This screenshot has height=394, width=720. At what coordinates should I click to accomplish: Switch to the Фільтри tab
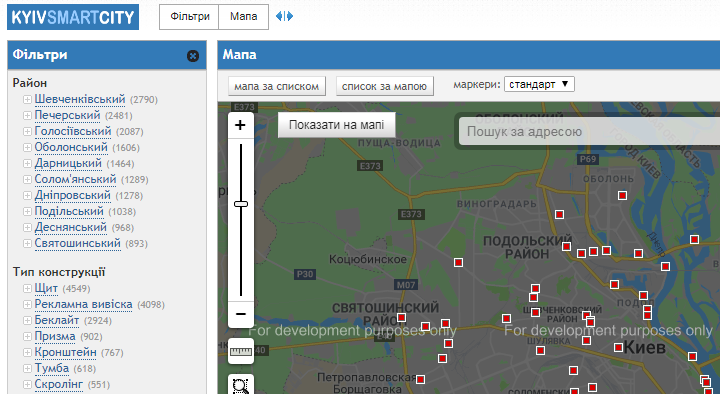[x=189, y=17]
